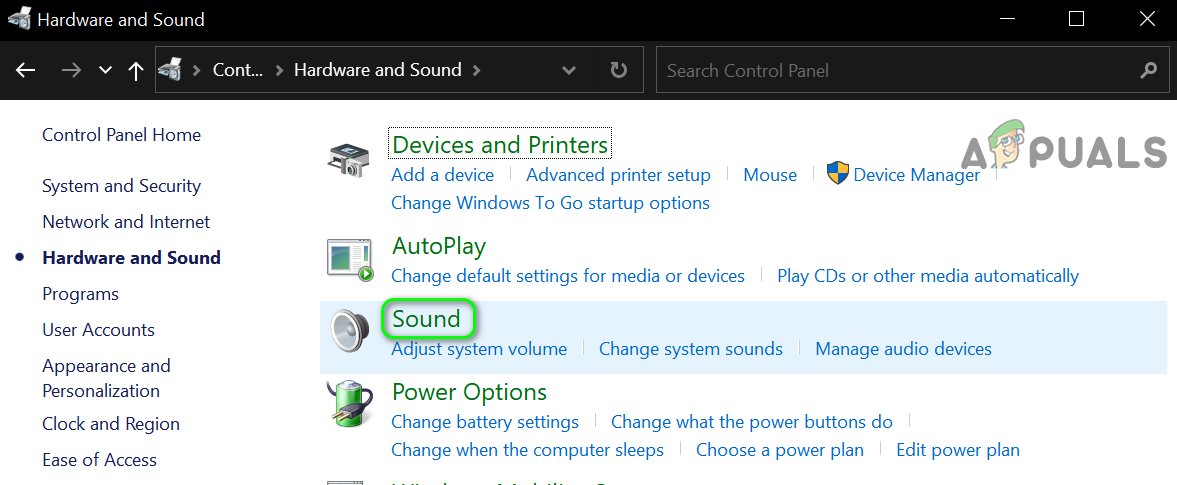Click the Power Options battery icon
Image resolution: width=1177 pixels, height=485 pixels.
(350, 404)
